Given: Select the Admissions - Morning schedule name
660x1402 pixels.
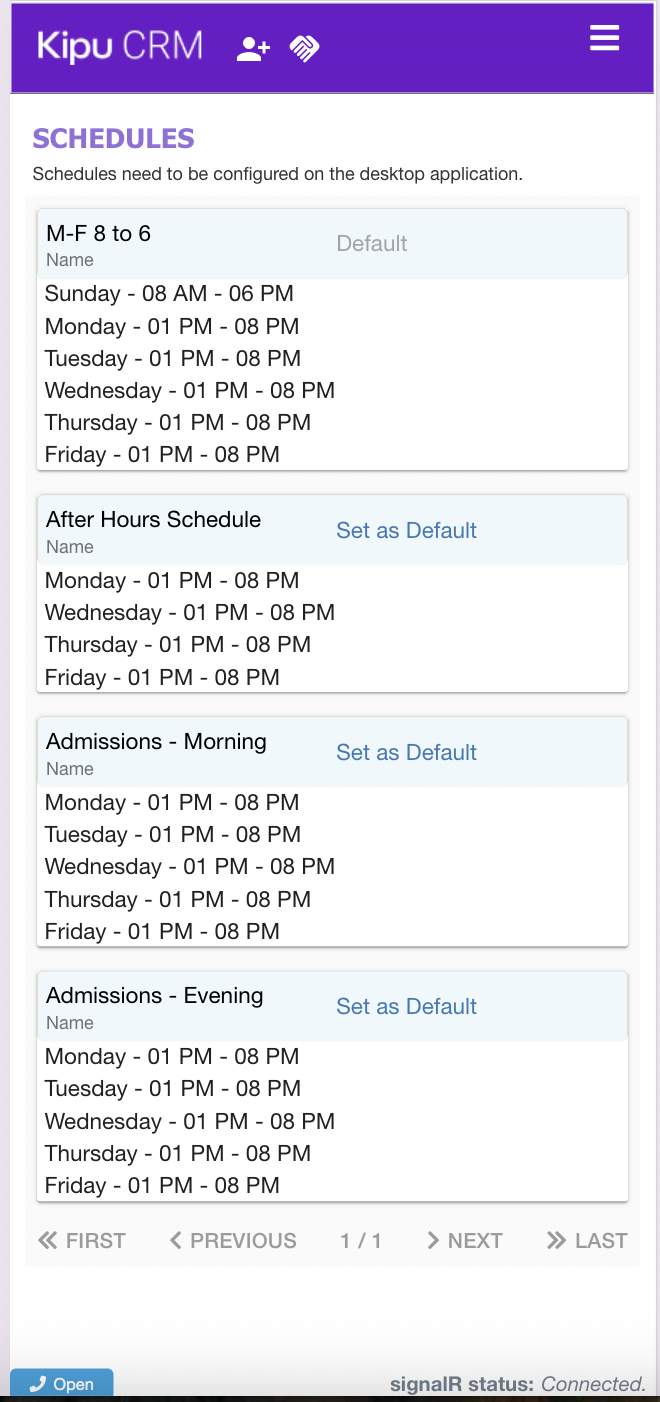Looking at the screenshot, I should pos(156,742).
